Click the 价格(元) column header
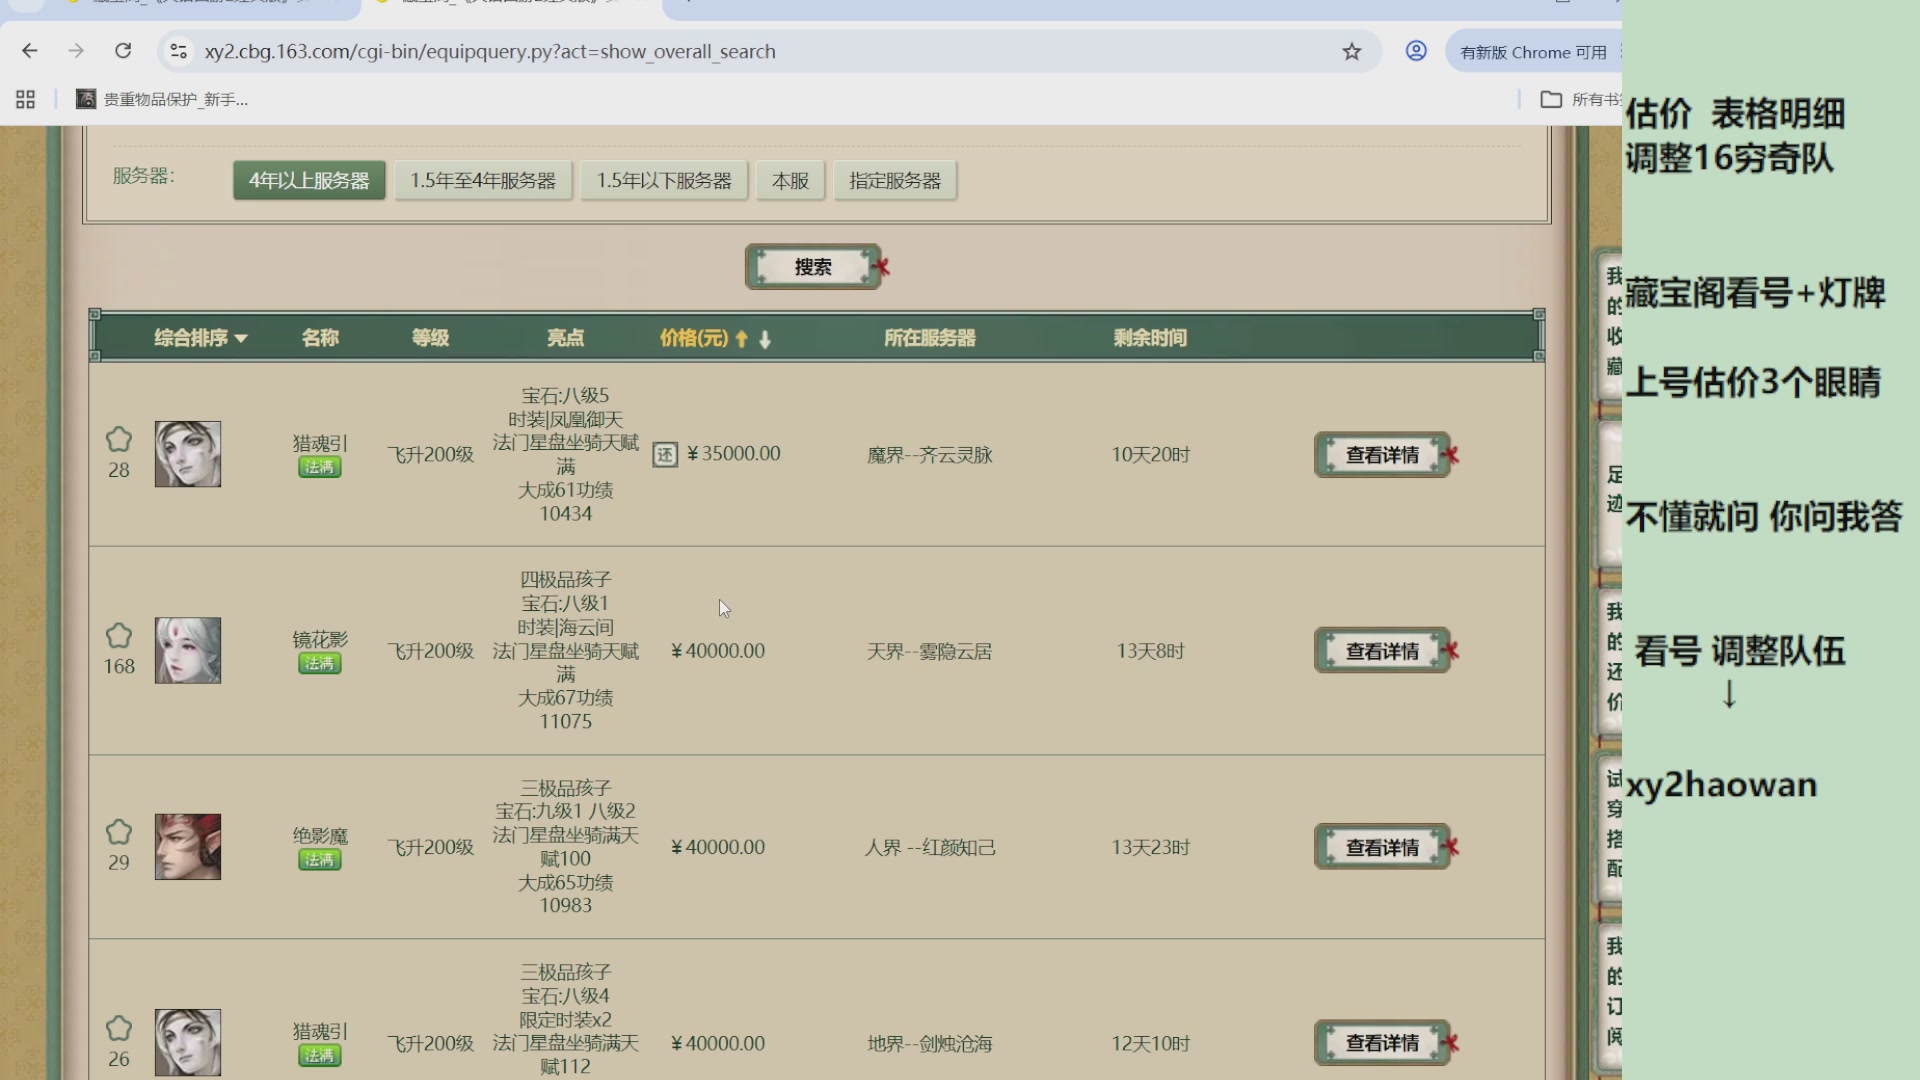The width and height of the screenshot is (1920, 1080). pos(694,338)
